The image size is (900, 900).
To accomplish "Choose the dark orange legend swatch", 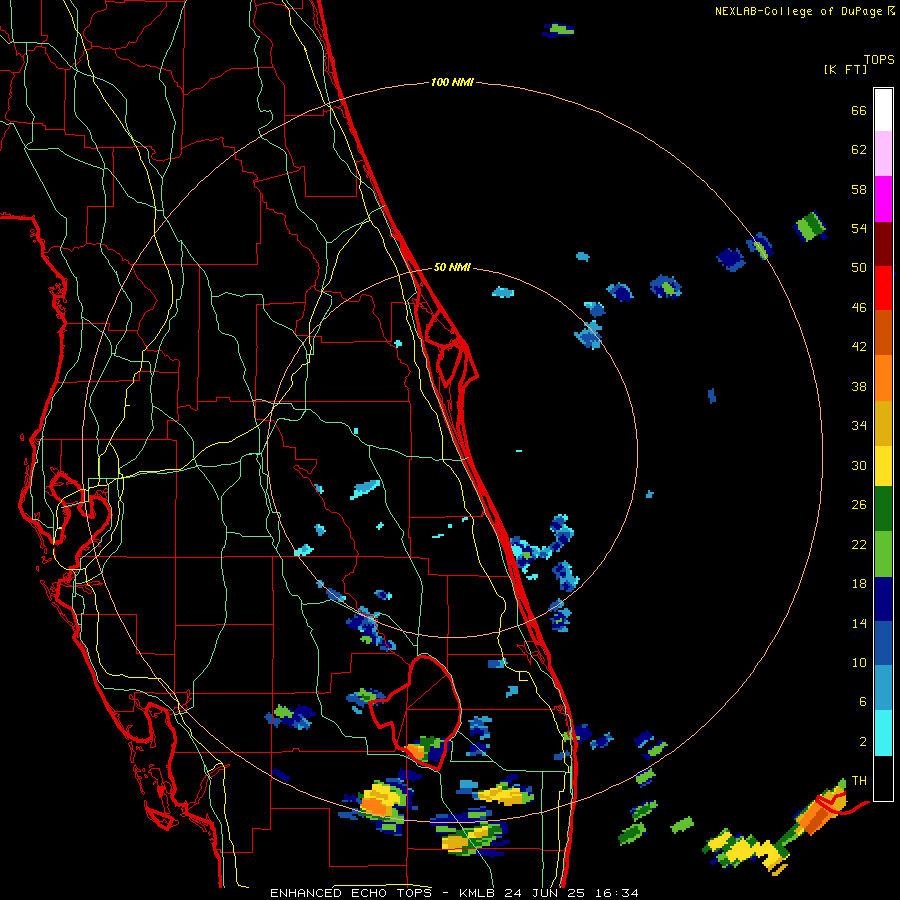I will pyautogui.click(x=883, y=333).
